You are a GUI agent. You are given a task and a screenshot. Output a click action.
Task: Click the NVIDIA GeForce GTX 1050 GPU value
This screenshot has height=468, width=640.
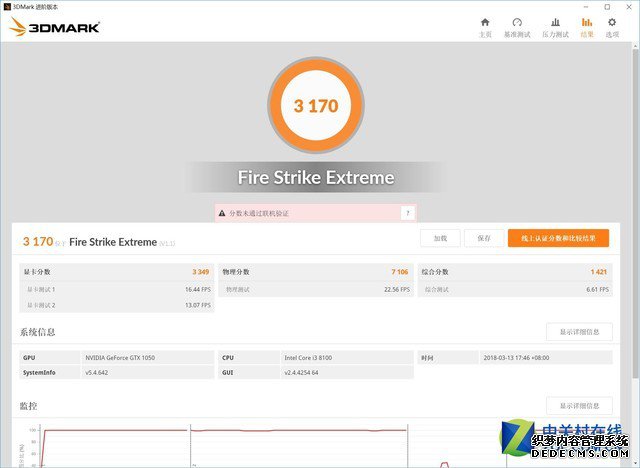pos(120,358)
